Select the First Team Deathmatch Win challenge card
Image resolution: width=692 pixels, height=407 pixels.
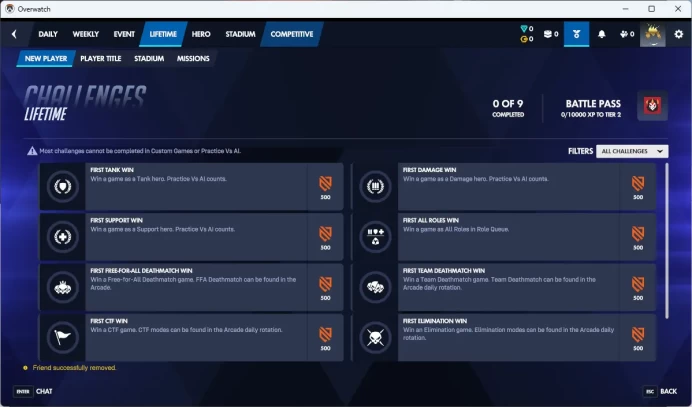[x=504, y=287]
